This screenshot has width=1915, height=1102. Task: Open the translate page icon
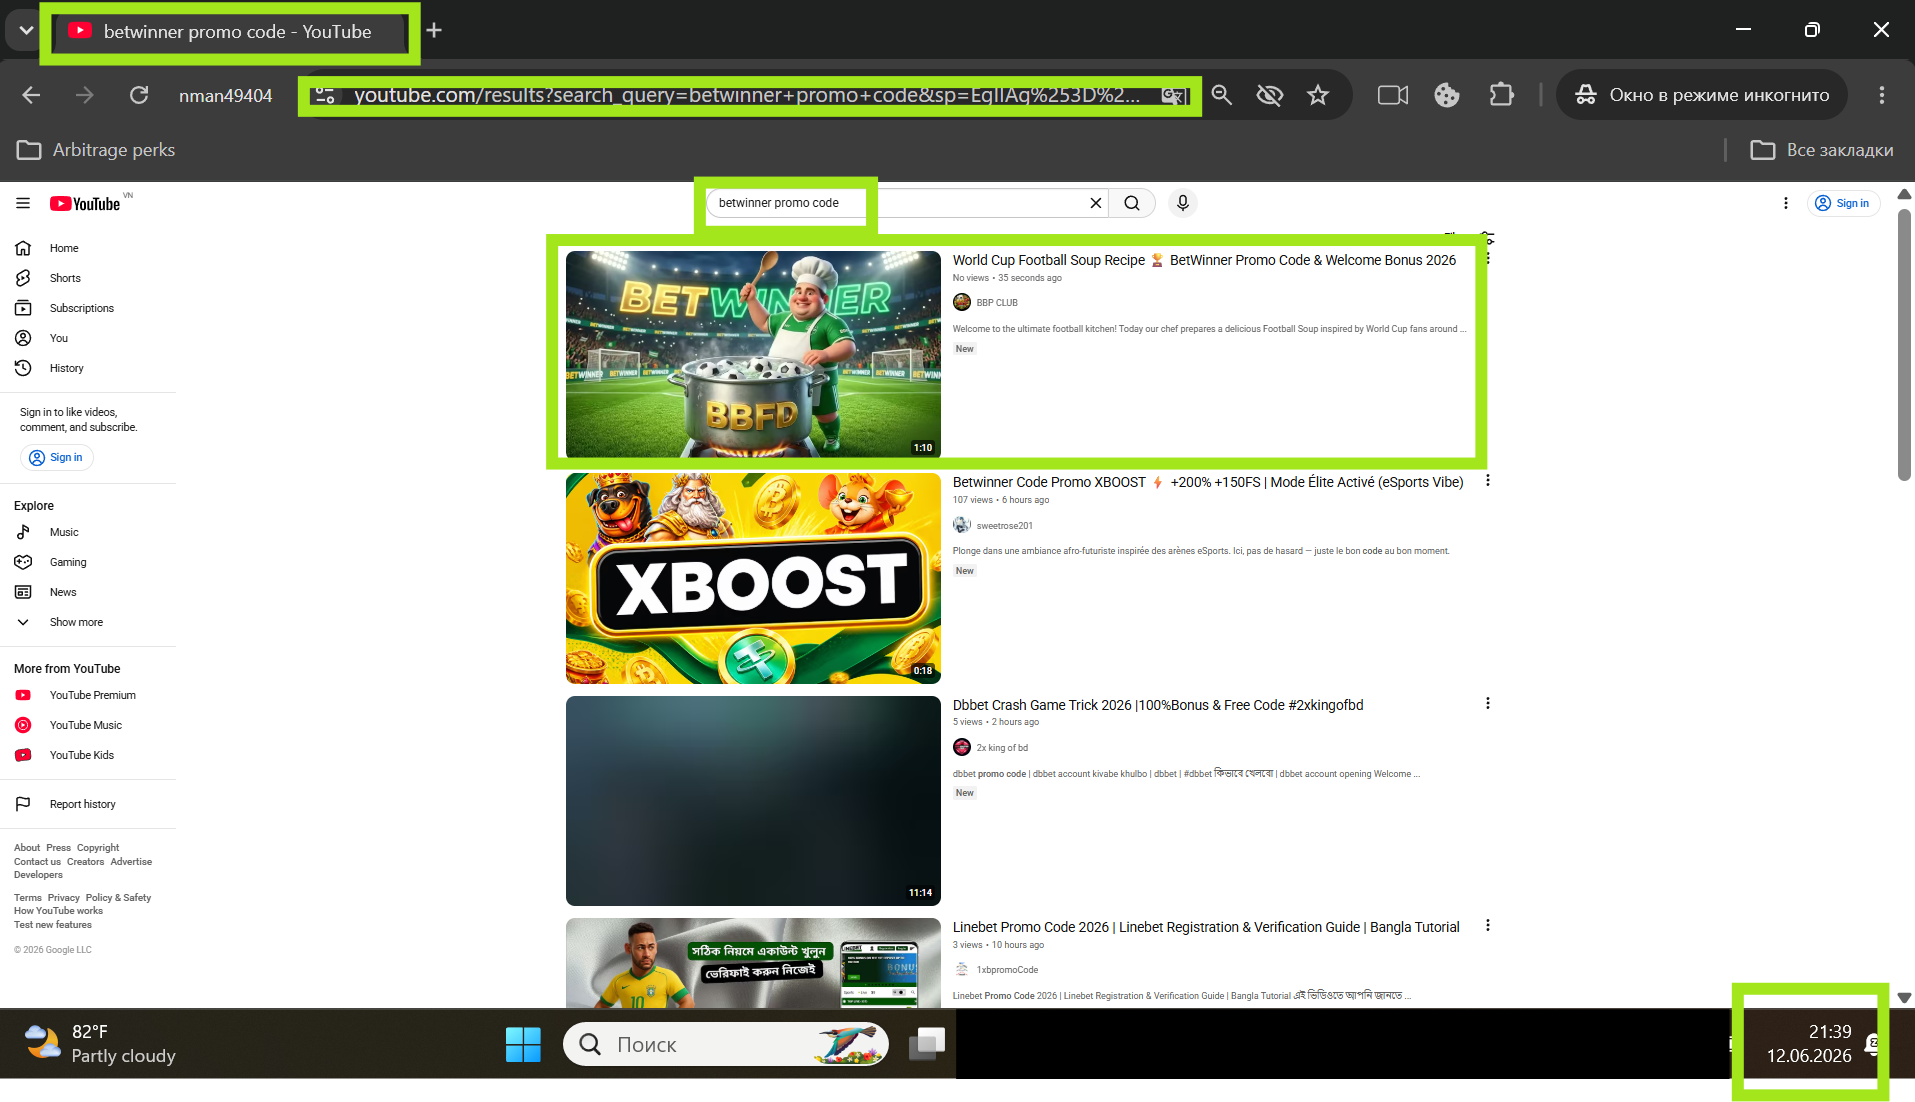pos(1173,96)
